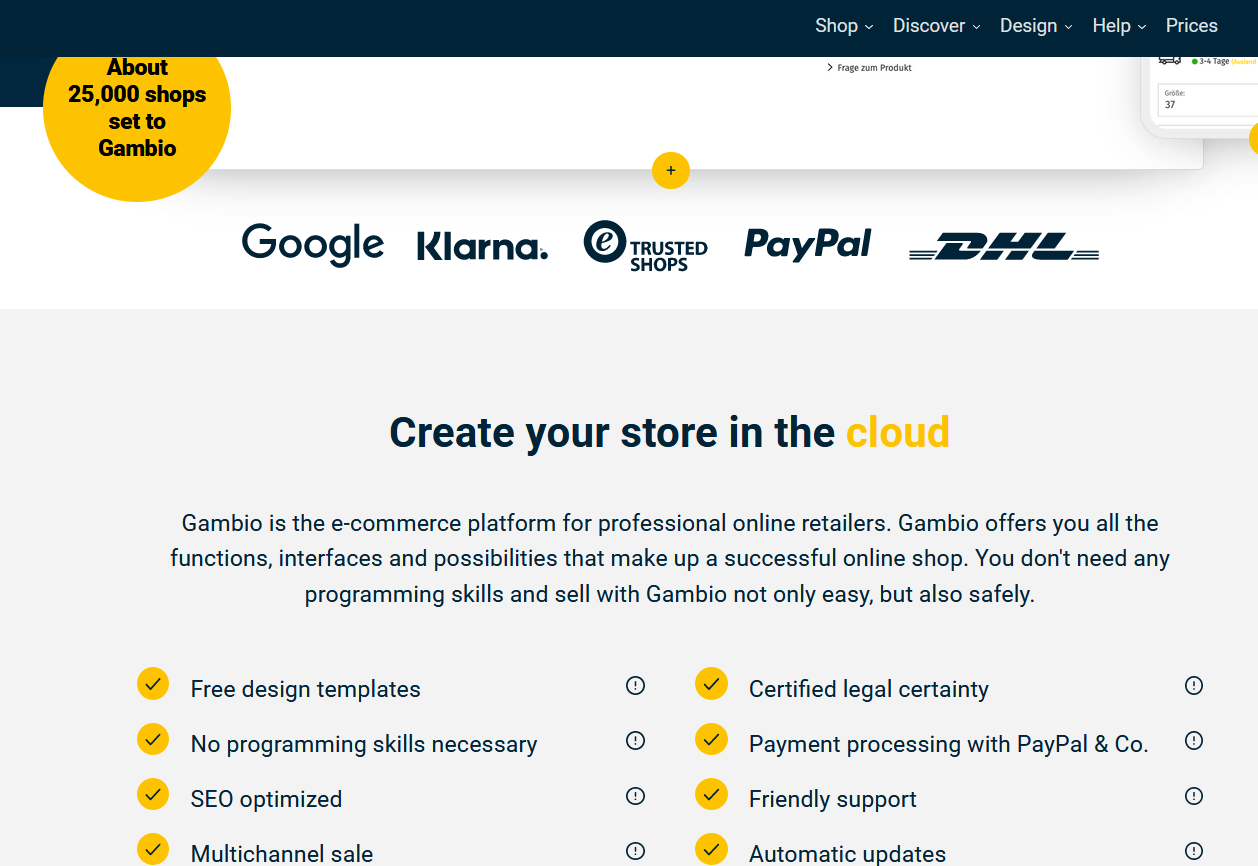Click checkmark beside SEO optimized
This screenshot has height=866, width=1258.
(153, 795)
